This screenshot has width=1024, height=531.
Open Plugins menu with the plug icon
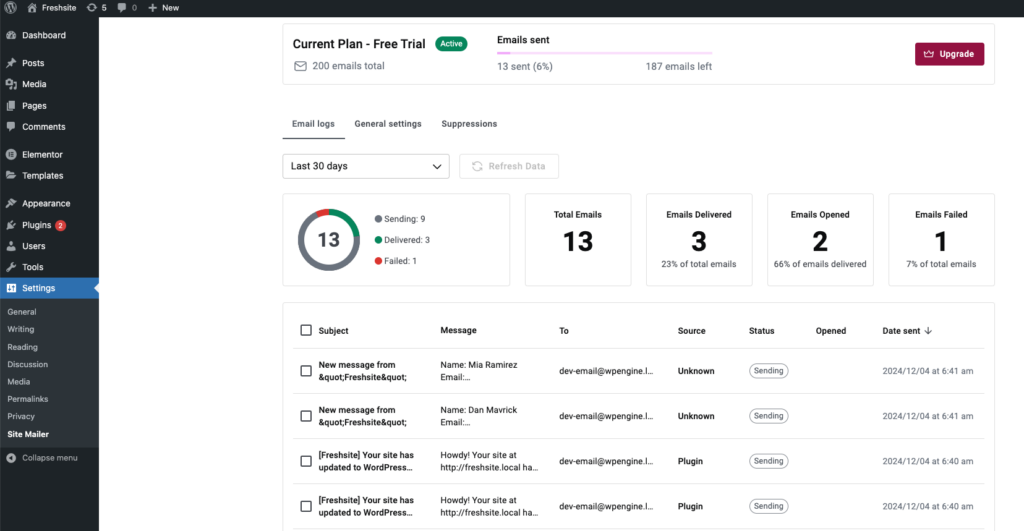pos(11,225)
